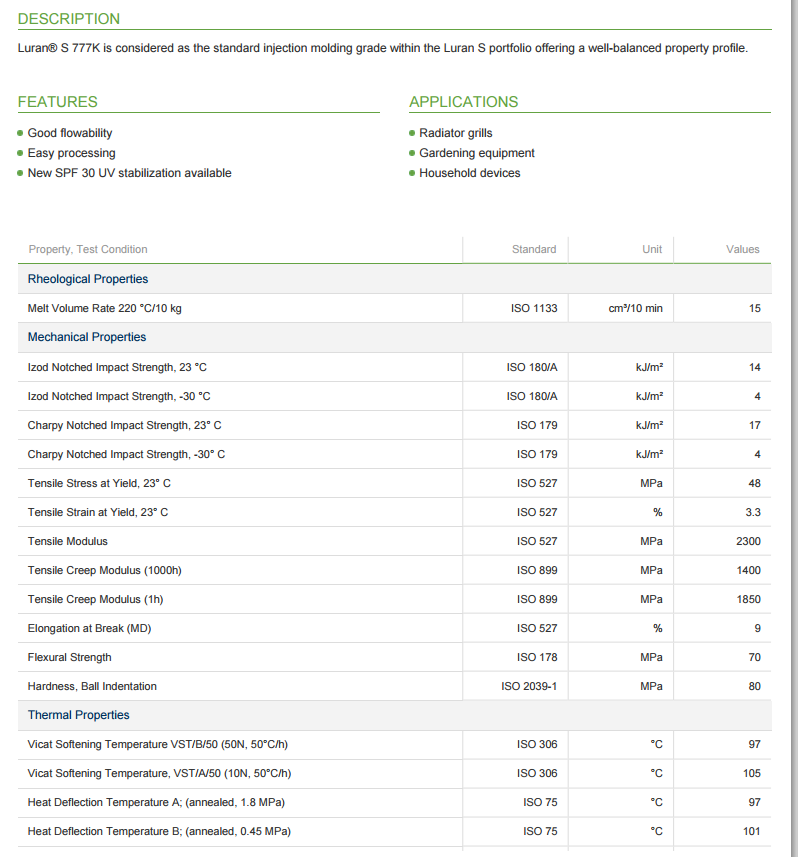
Task: Click 'Izod Notched Impact Strength, 23 °C'
Action: point(117,367)
